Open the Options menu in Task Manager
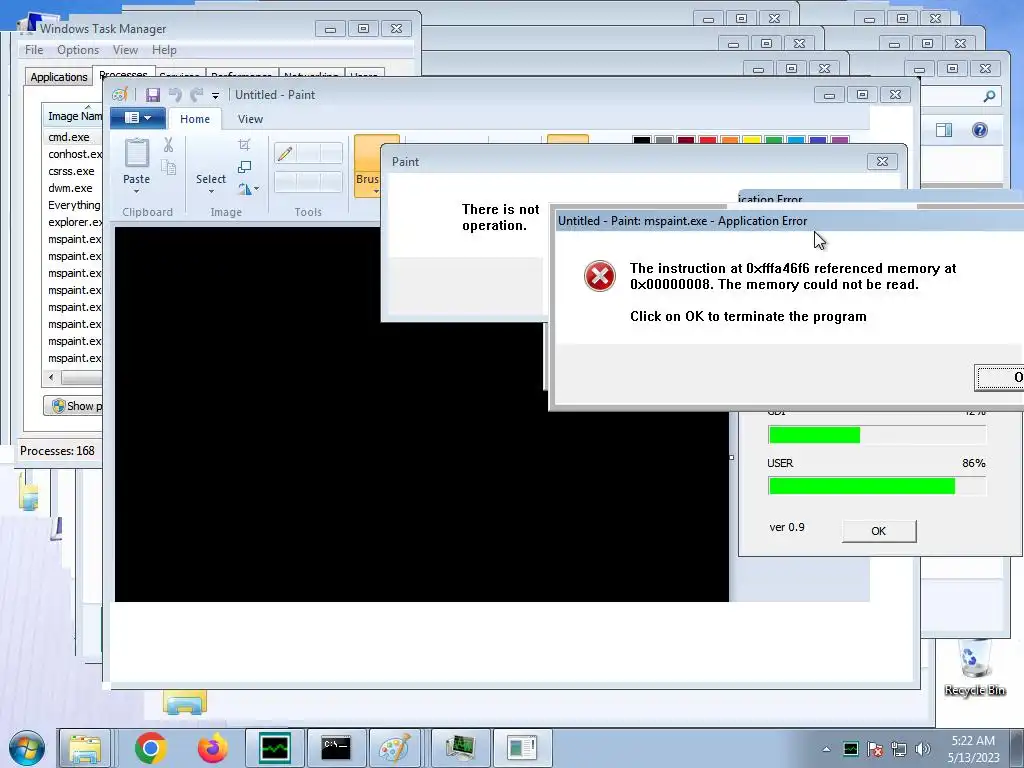1024x768 pixels. pyautogui.click(x=78, y=50)
